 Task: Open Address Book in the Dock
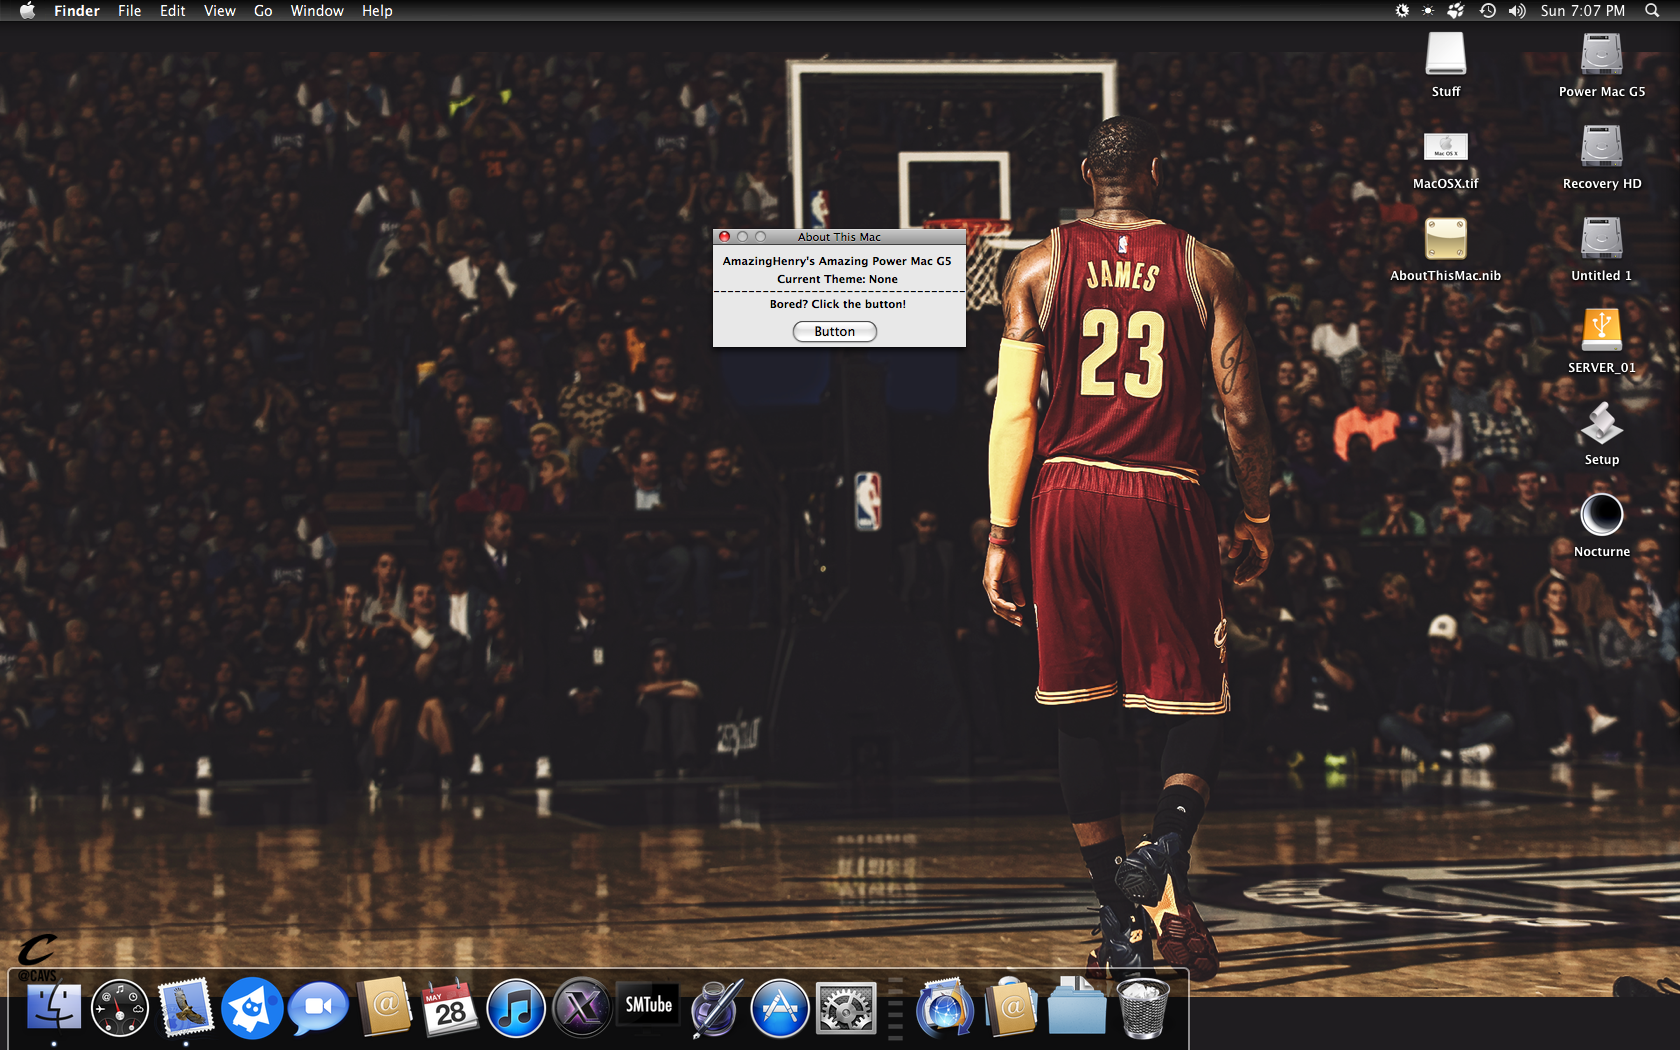pos(385,1007)
